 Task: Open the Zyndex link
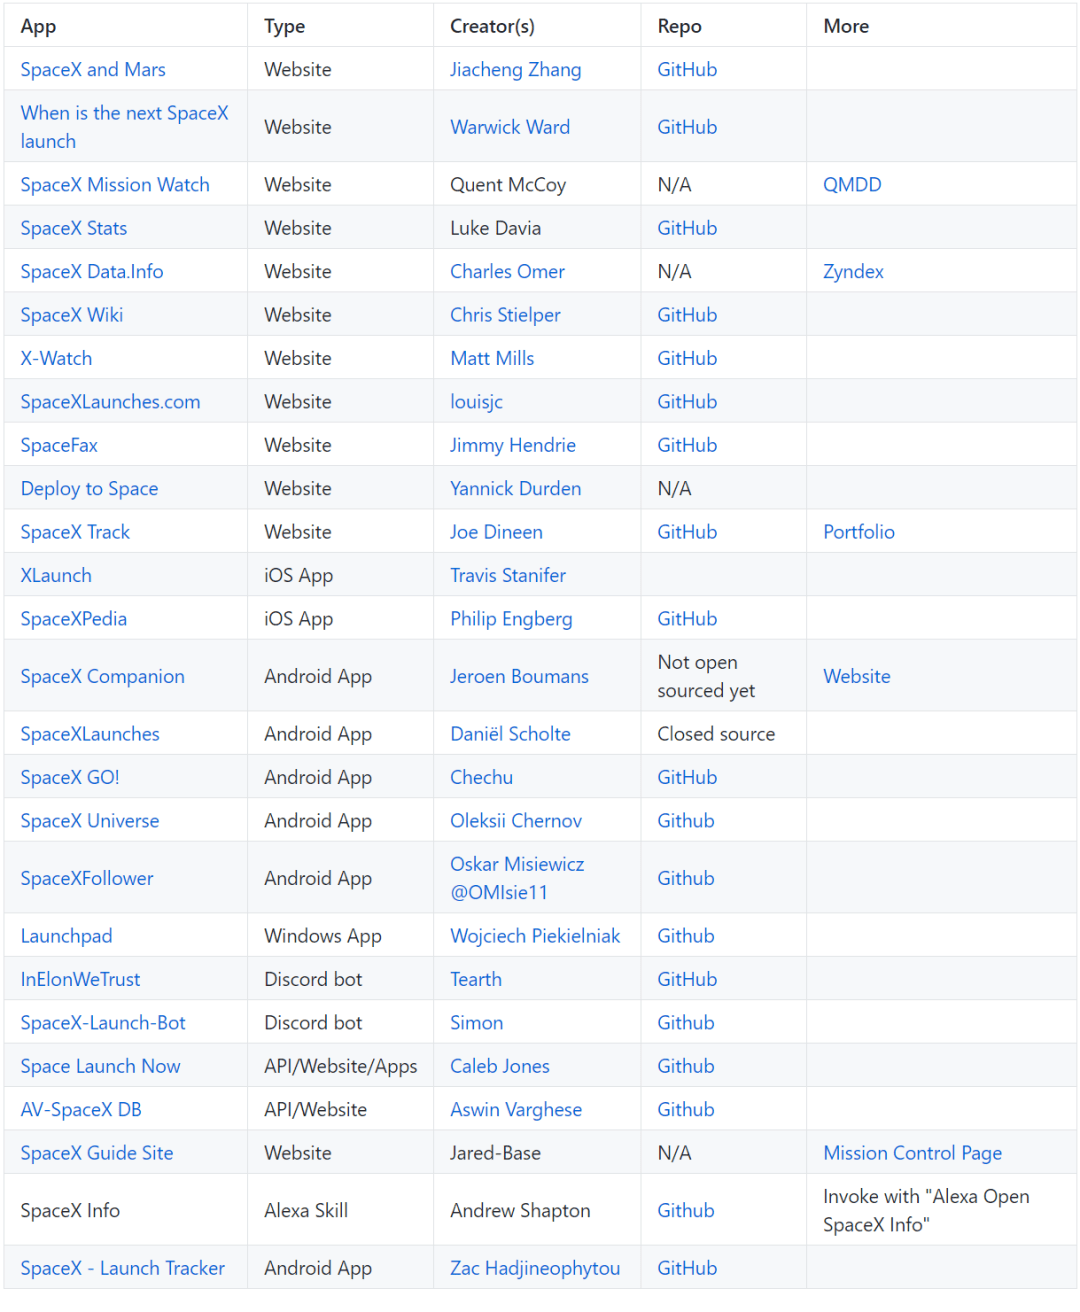[x=853, y=272]
